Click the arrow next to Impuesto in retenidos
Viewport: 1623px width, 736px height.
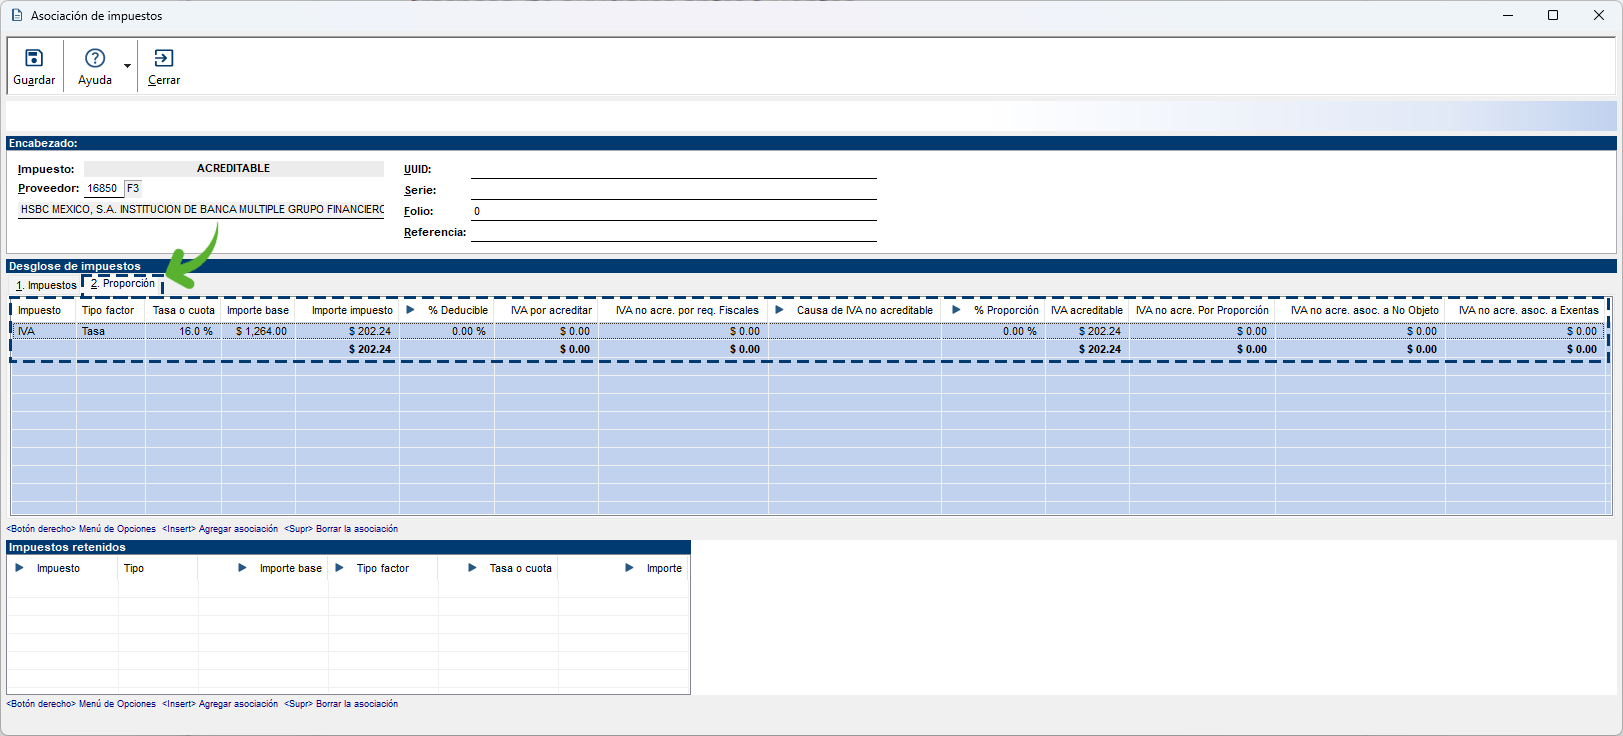[19, 568]
